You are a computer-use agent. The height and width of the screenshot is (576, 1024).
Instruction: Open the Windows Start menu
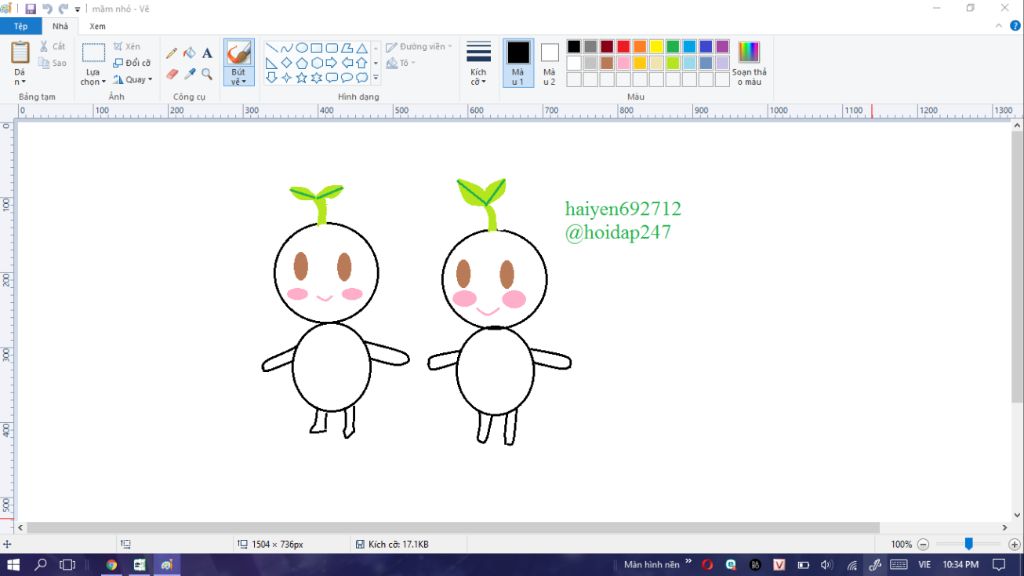click(13, 565)
